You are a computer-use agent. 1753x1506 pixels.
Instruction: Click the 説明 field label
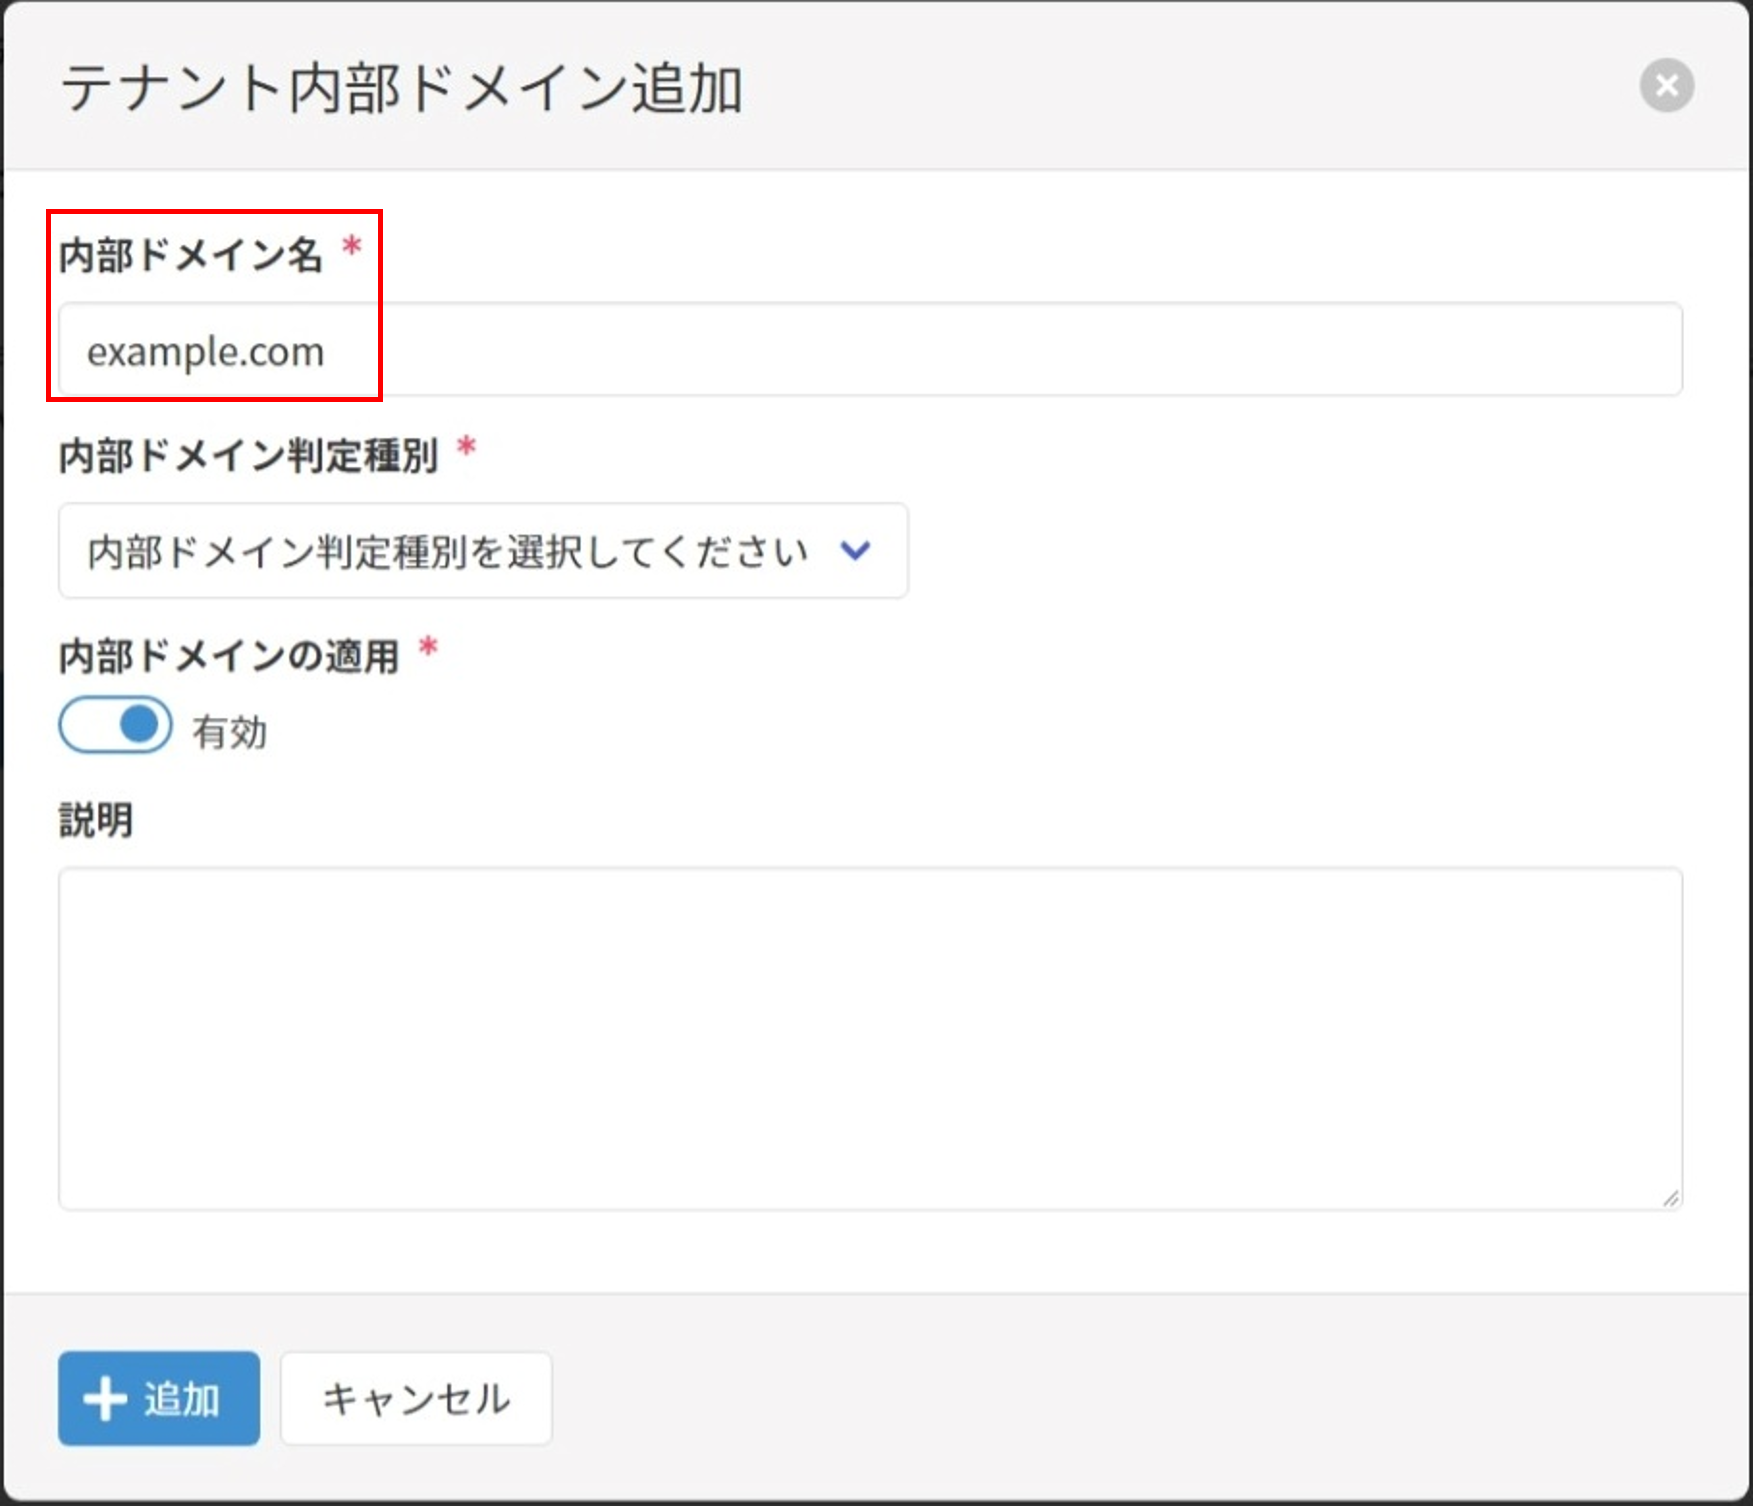[96, 820]
